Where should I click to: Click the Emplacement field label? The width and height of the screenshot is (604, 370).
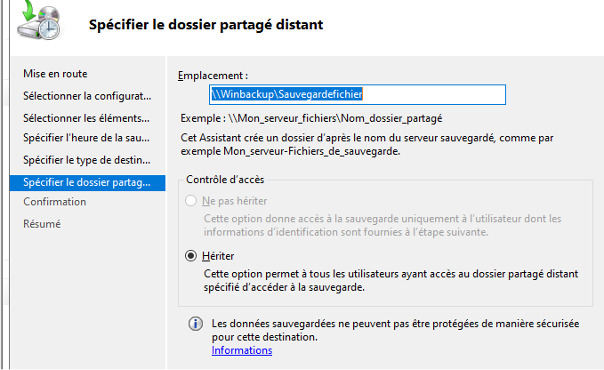coord(213,75)
